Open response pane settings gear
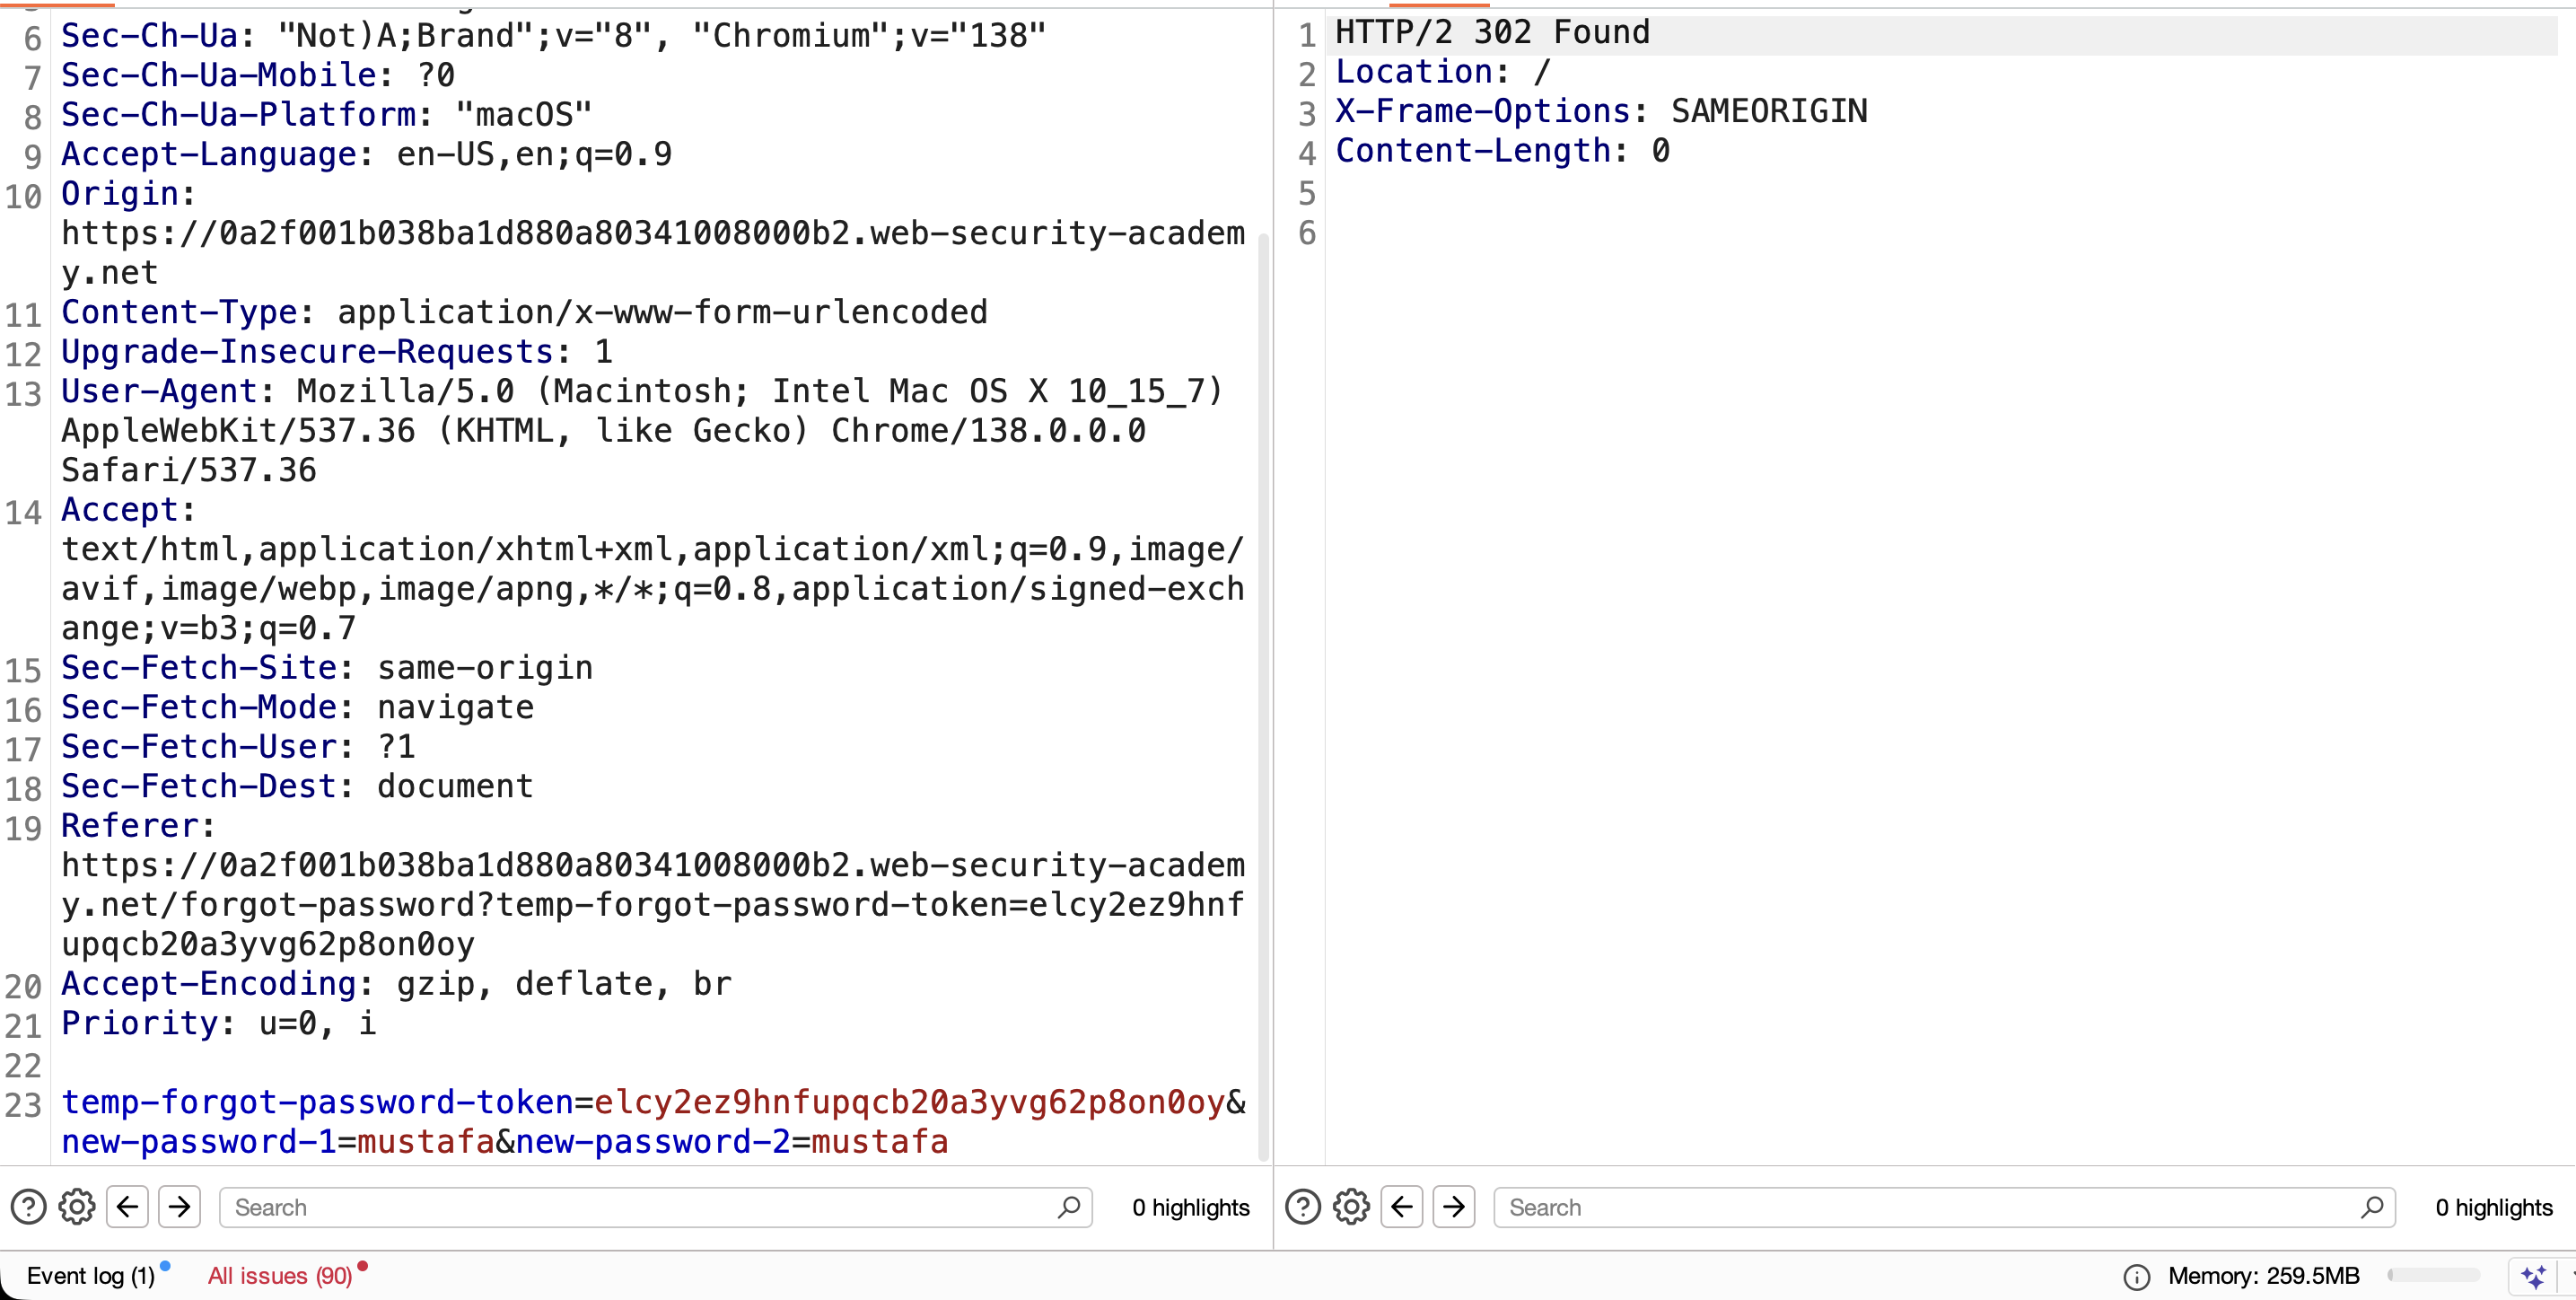Viewport: 2576px width, 1300px height. click(1352, 1207)
